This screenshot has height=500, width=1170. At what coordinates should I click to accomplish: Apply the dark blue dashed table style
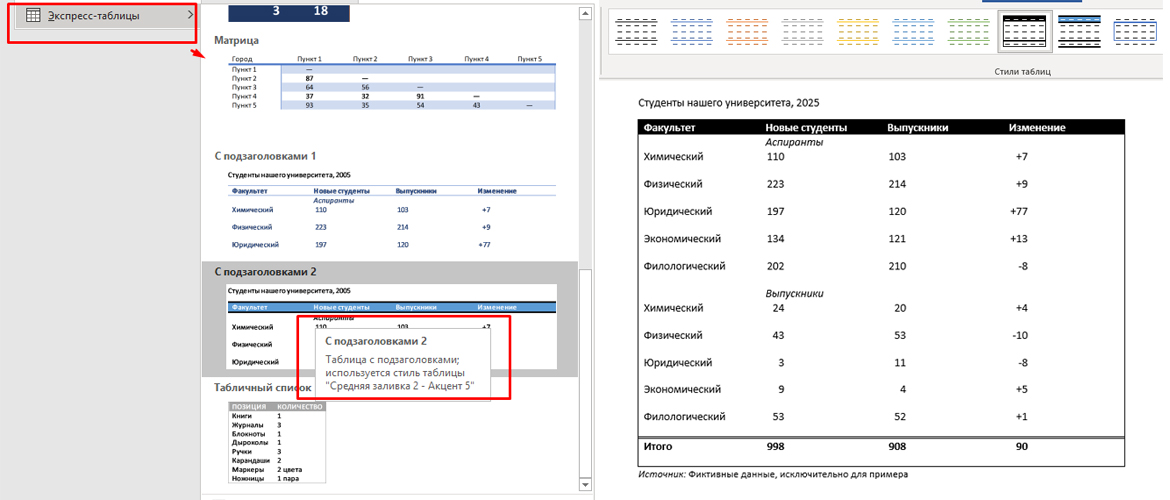pyautogui.click(x=692, y=32)
